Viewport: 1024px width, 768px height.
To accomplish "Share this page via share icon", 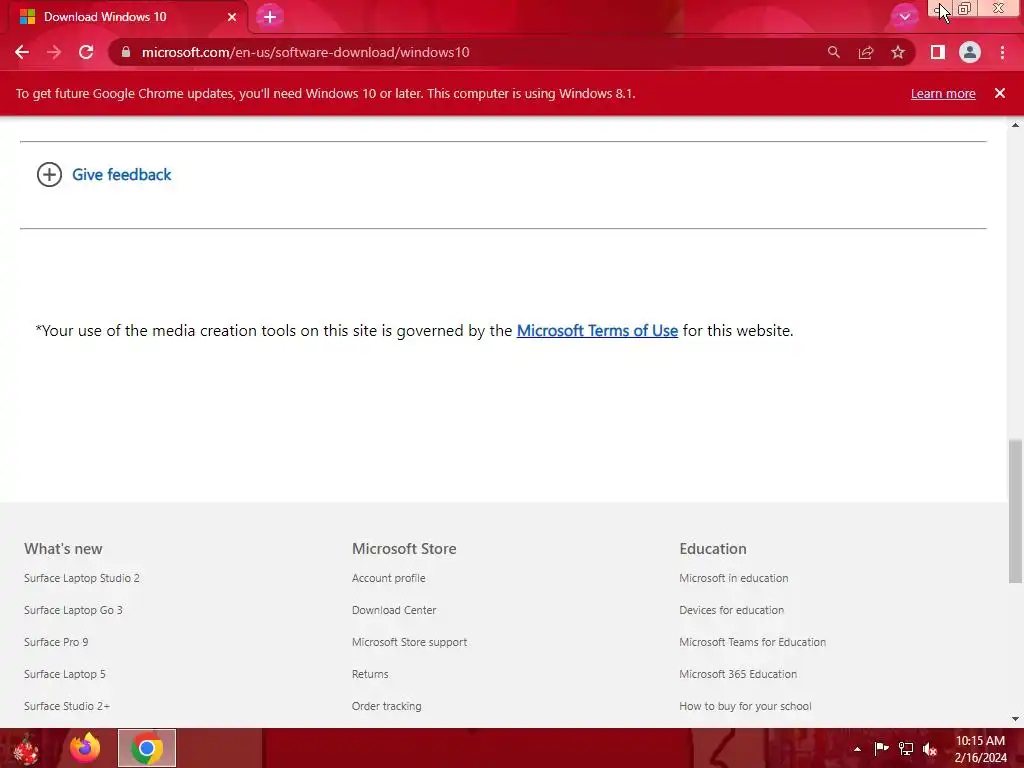I will pyautogui.click(x=866, y=52).
